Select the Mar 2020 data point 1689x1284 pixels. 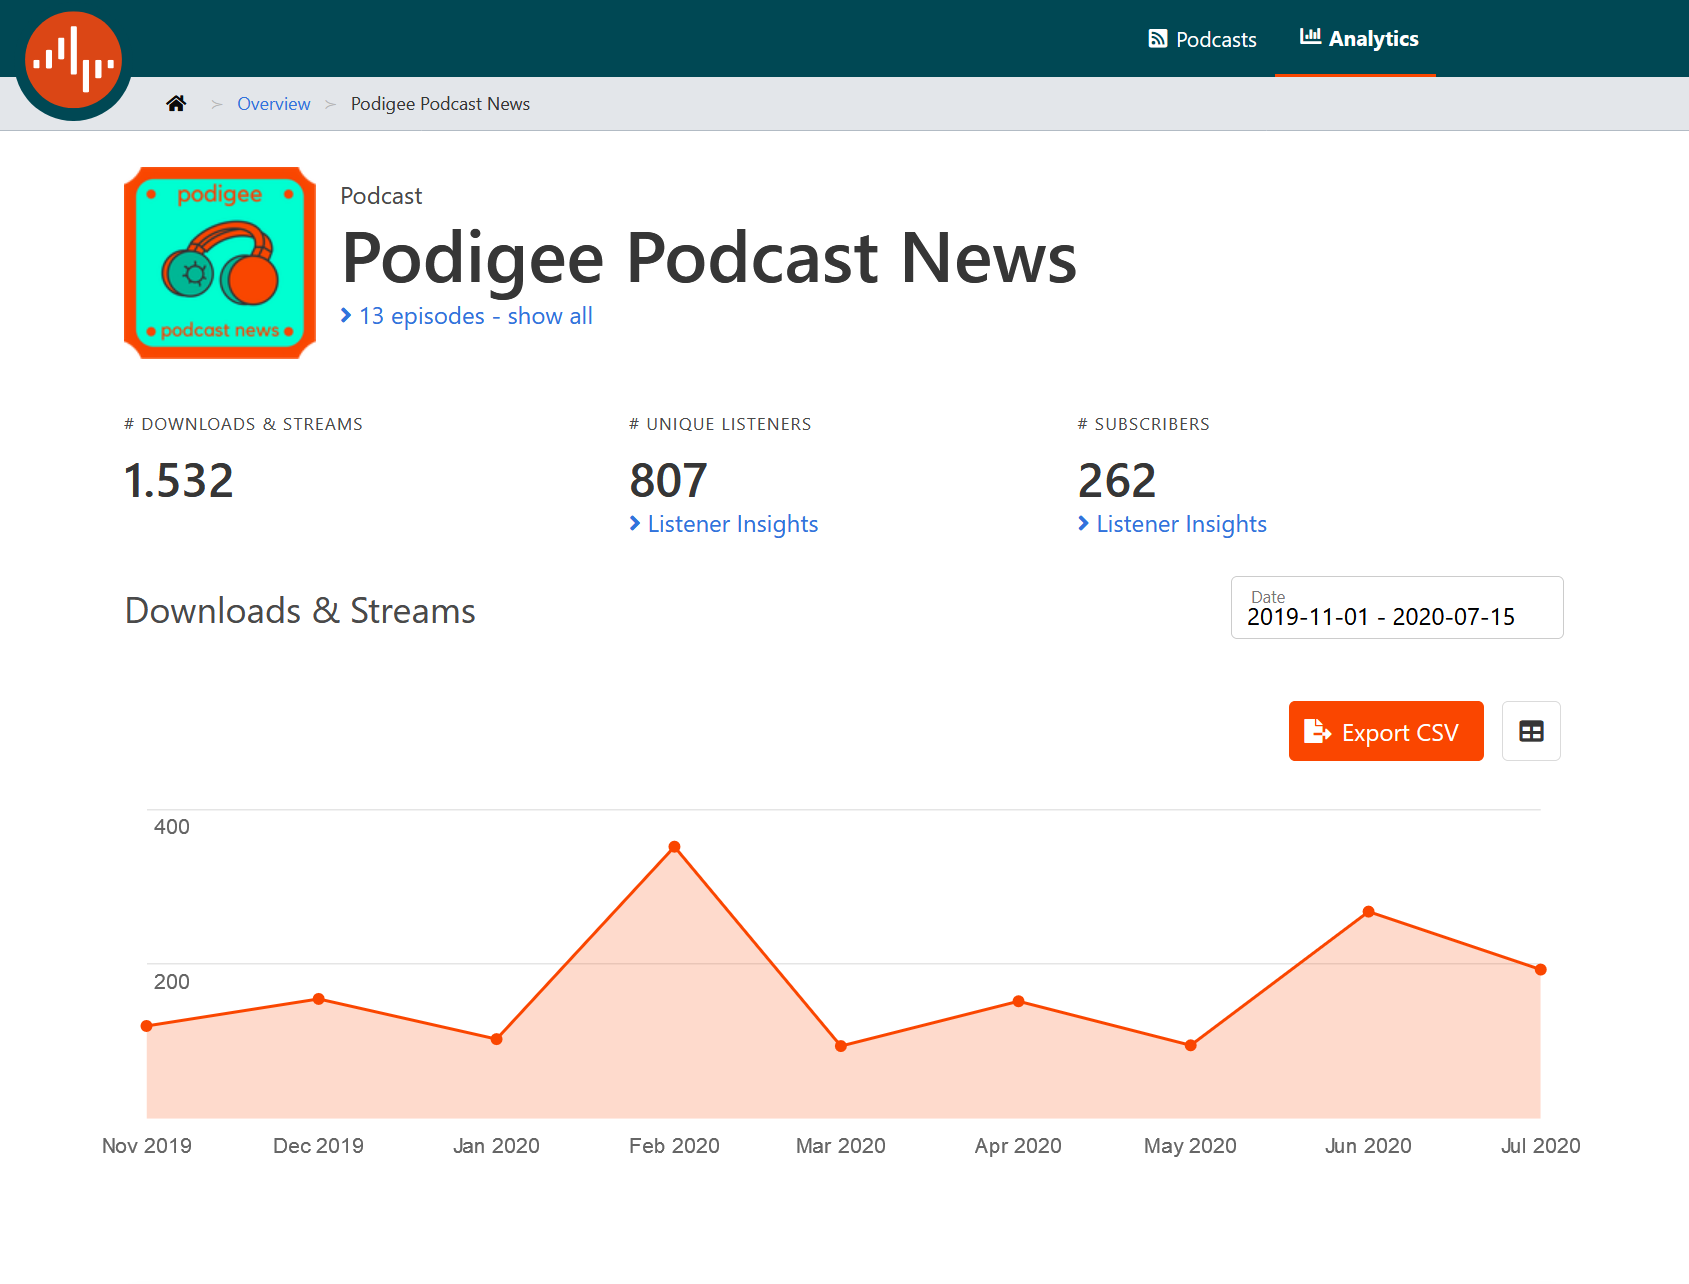tap(841, 1046)
